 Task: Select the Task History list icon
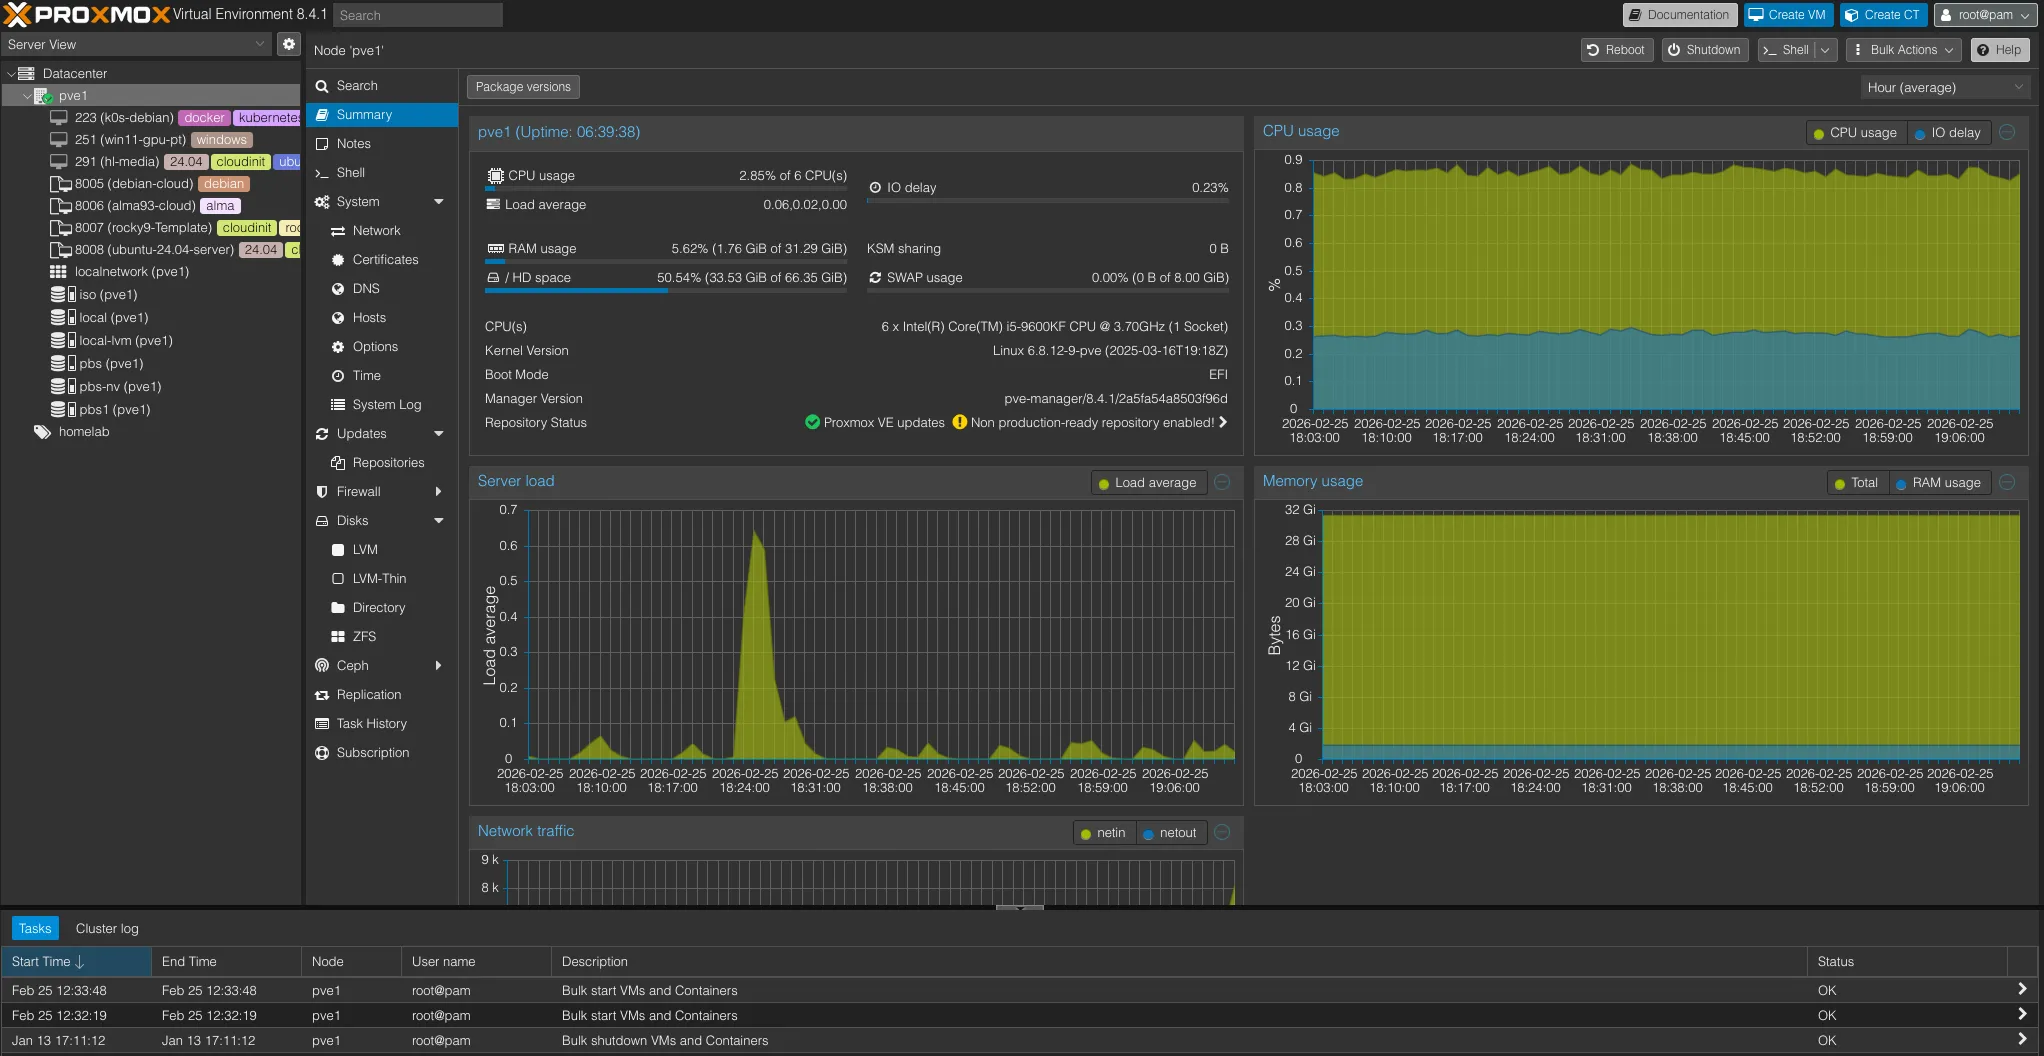(322, 724)
